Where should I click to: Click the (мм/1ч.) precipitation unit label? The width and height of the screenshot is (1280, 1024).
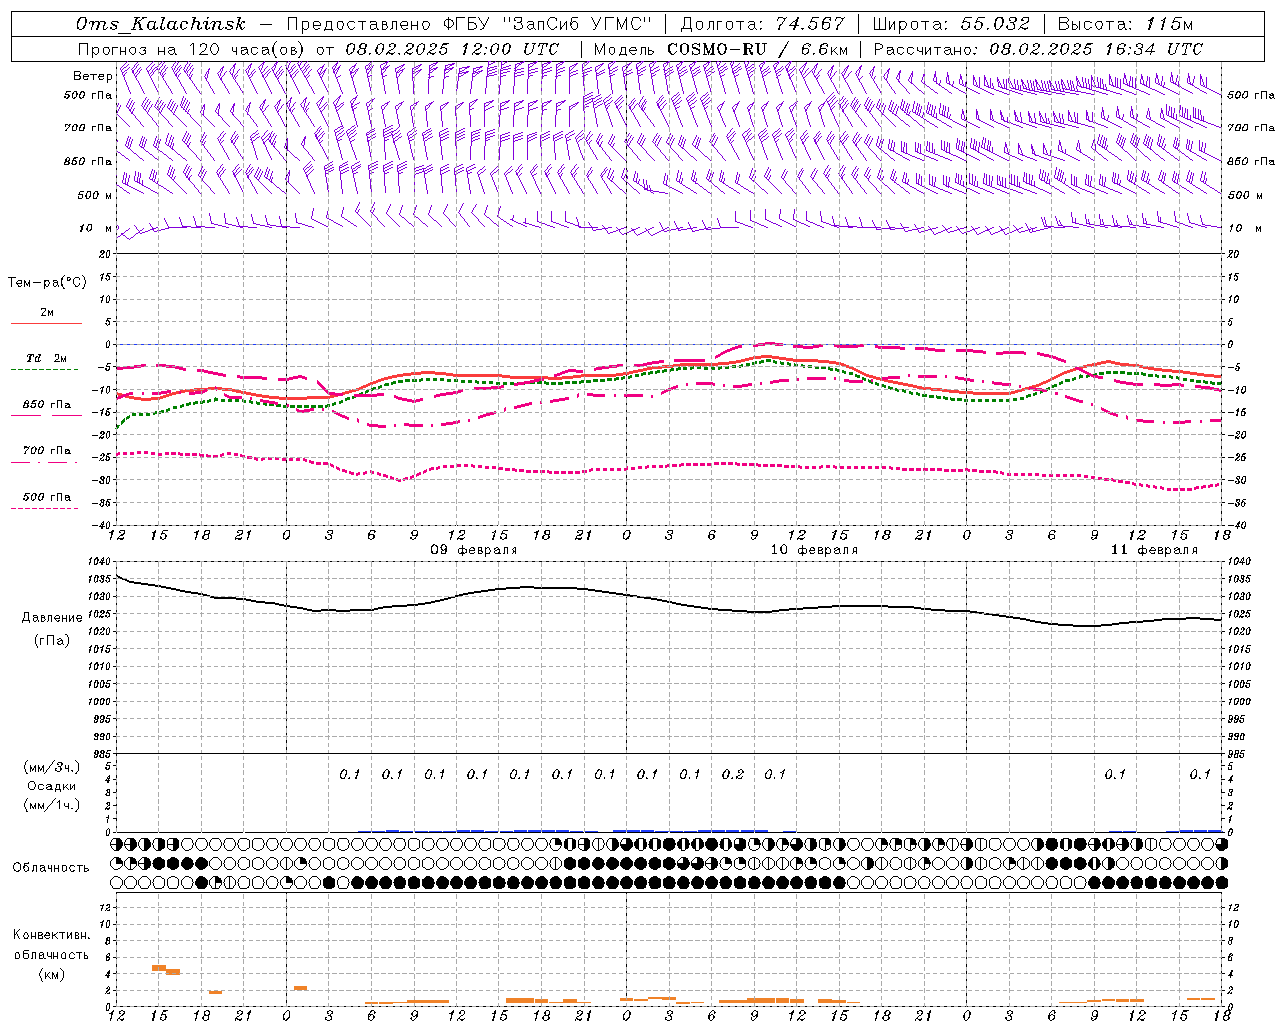tap(52, 805)
